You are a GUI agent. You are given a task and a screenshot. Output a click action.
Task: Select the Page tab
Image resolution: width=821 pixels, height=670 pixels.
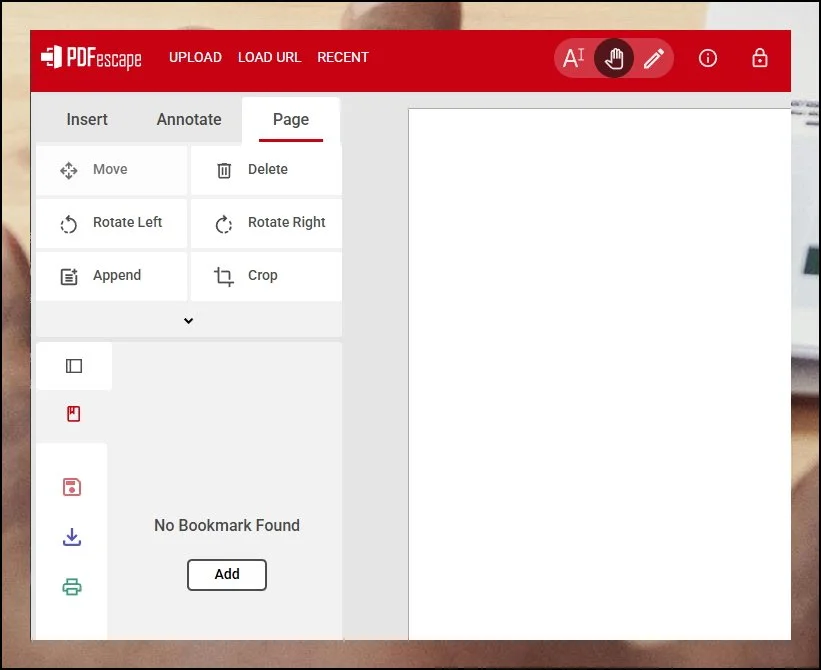(x=291, y=119)
